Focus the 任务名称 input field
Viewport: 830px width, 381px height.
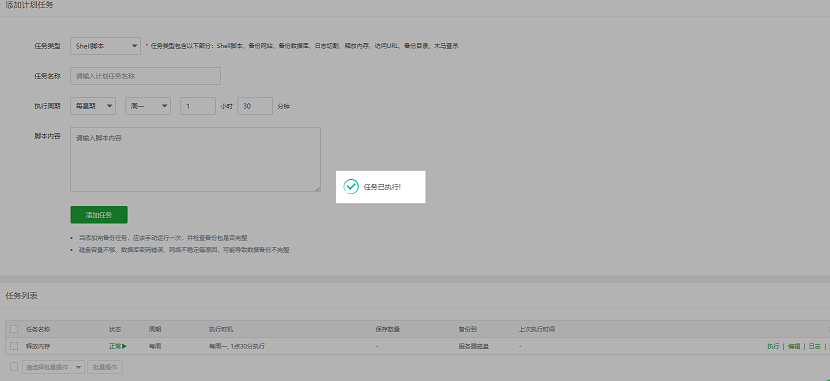click(146, 76)
